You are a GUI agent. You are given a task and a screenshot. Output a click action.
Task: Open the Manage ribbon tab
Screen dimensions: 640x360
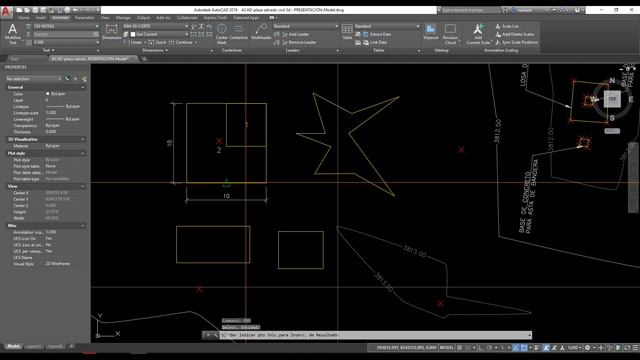tap(123, 18)
